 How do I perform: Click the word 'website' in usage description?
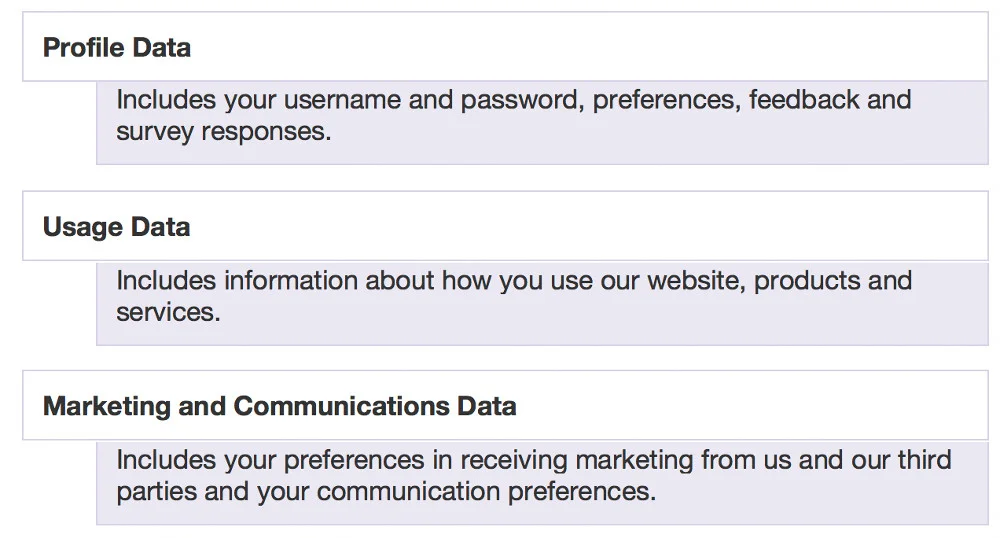(x=696, y=281)
